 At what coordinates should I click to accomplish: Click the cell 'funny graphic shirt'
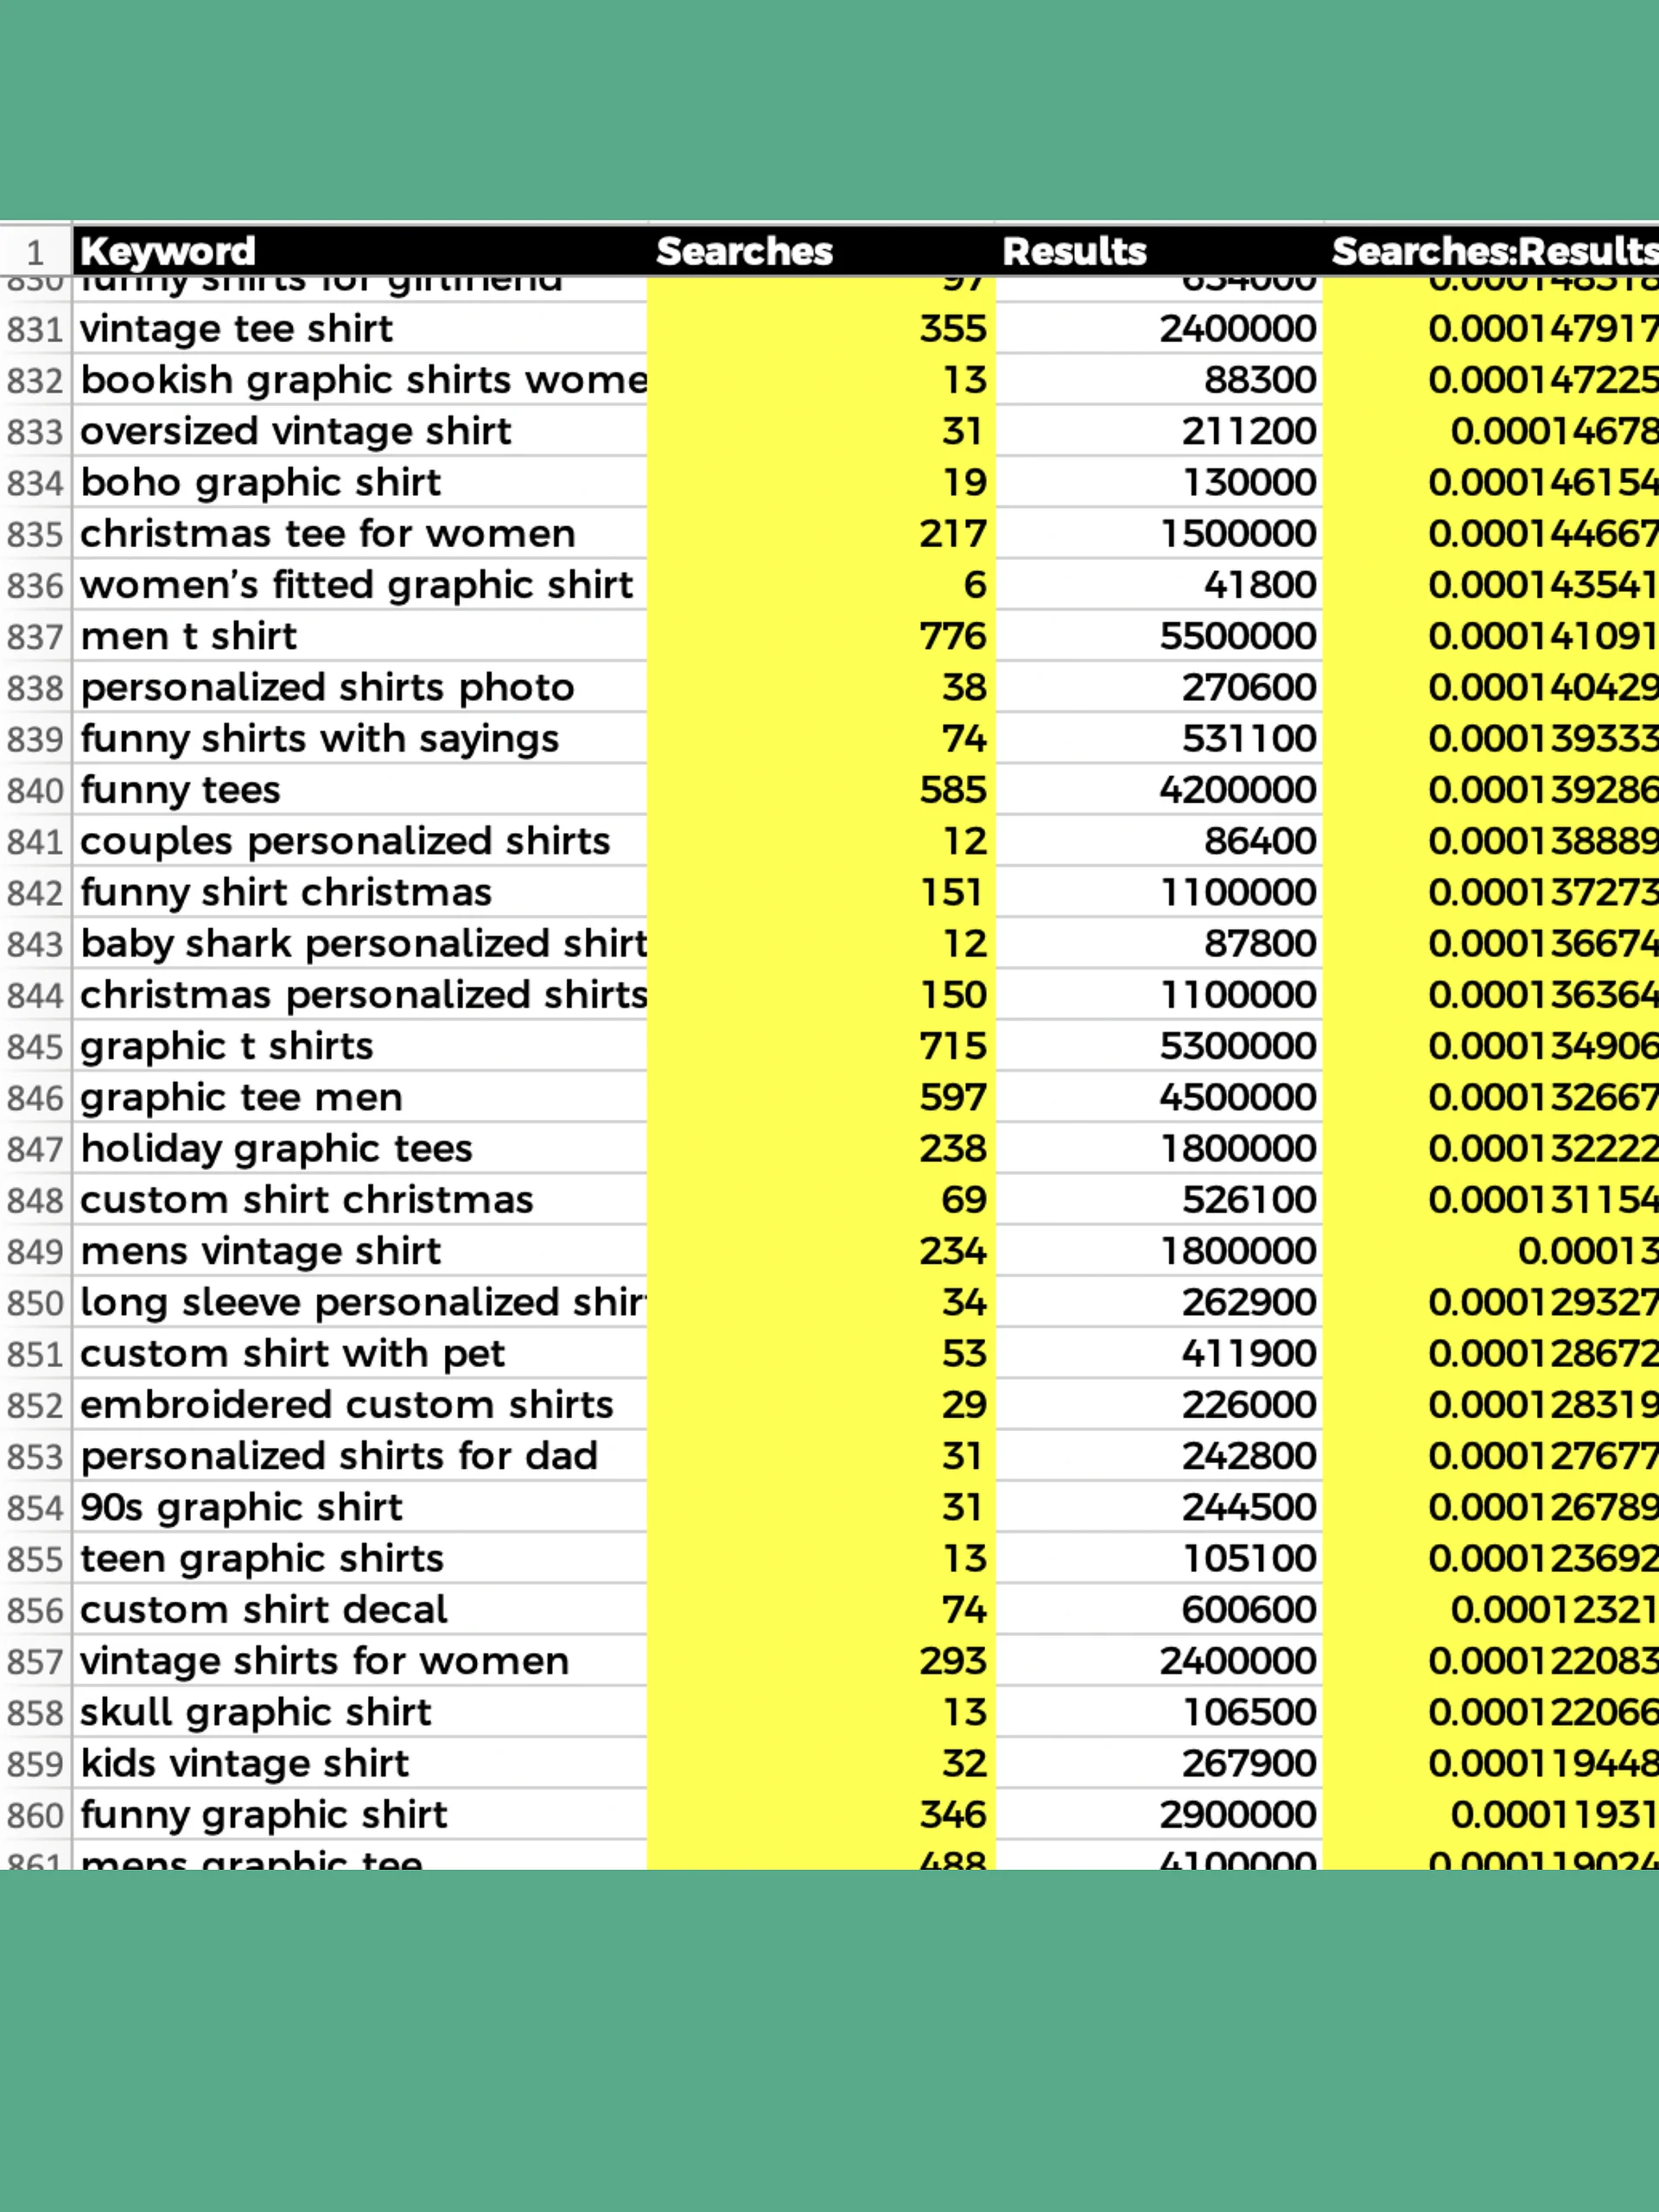click(360, 1815)
